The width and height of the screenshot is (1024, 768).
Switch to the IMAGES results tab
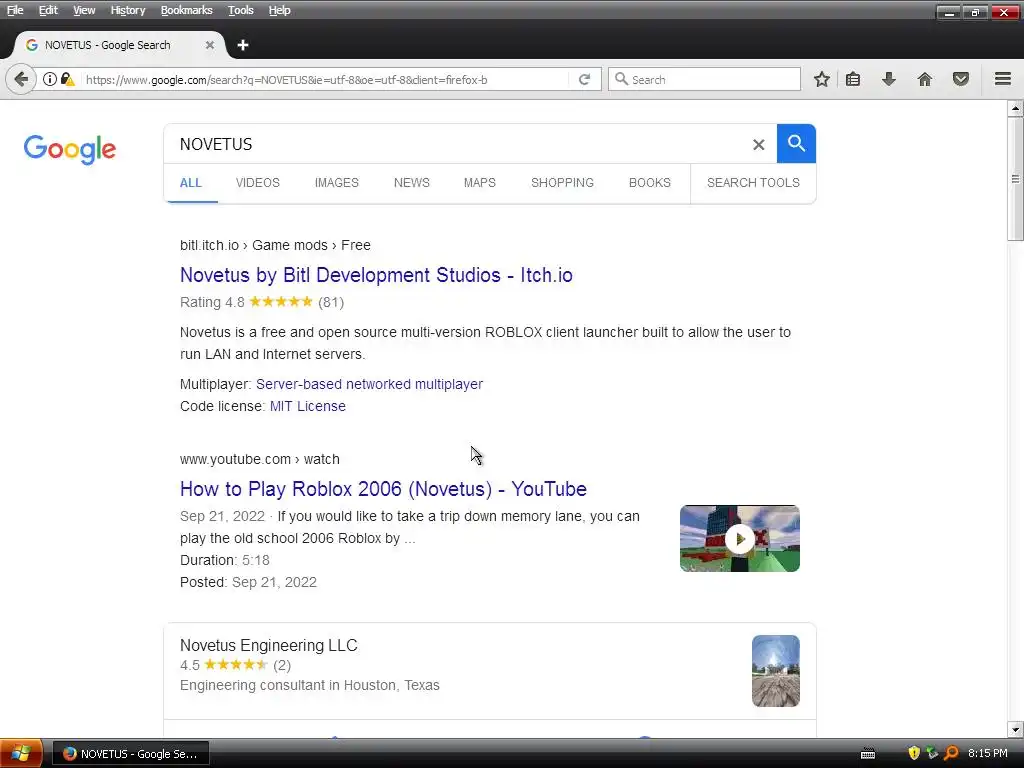[336, 183]
